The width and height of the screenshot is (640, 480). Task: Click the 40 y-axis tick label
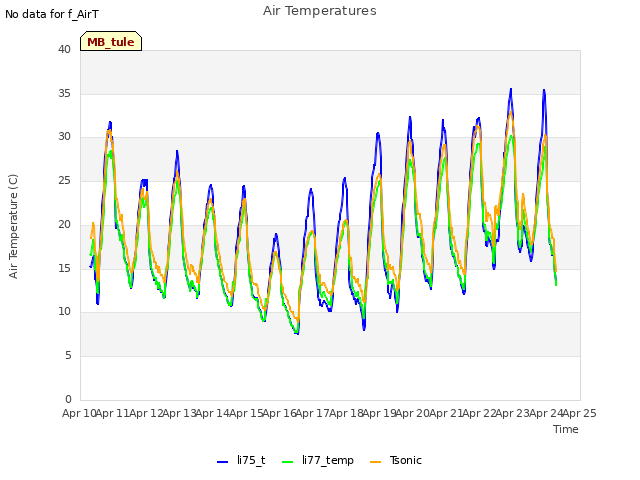pyautogui.click(x=64, y=49)
